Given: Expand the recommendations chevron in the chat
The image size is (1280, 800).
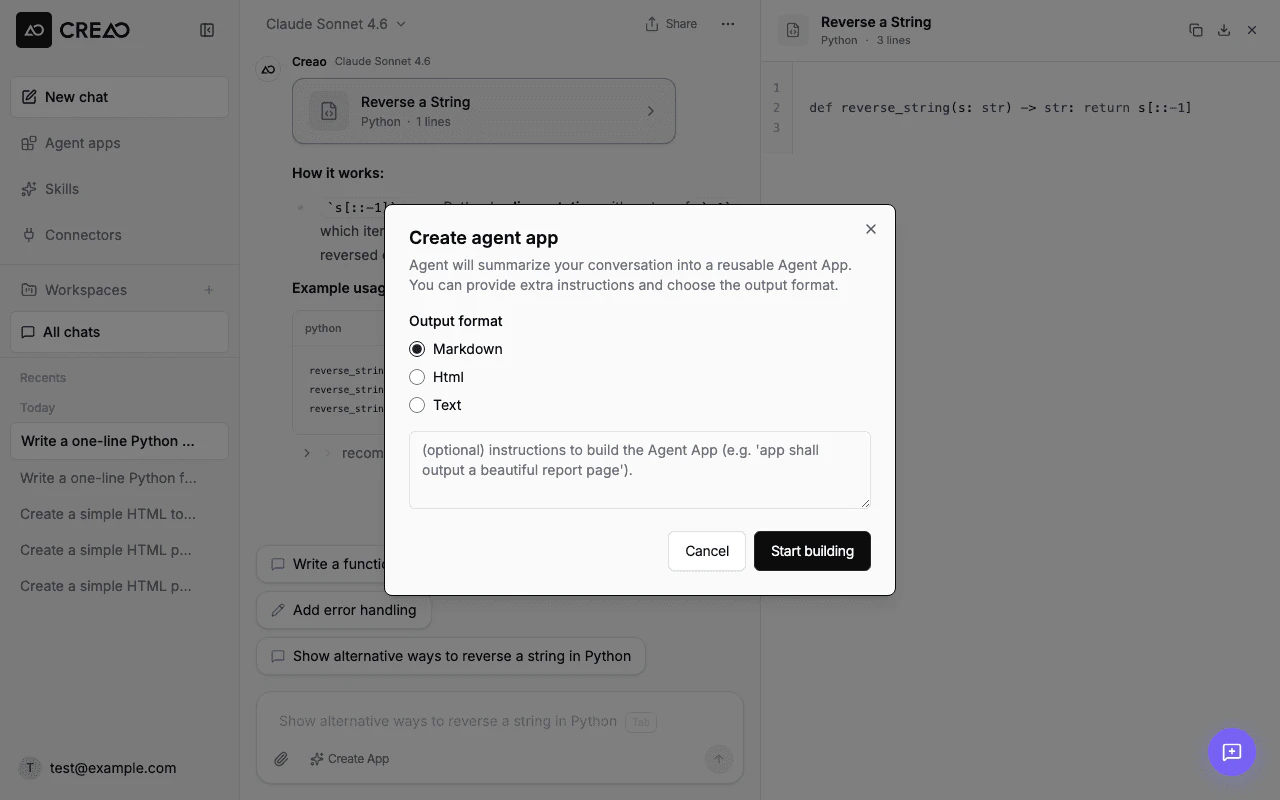Looking at the screenshot, I should click(307, 452).
